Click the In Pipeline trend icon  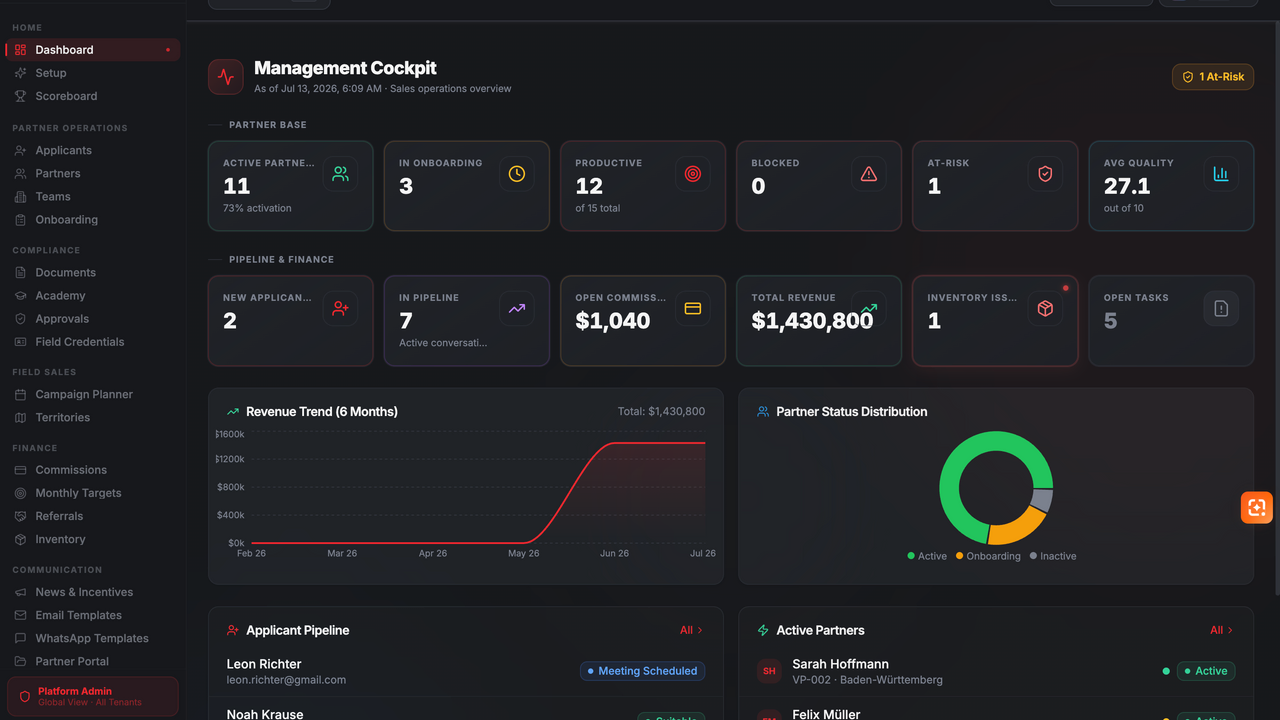coord(517,309)
